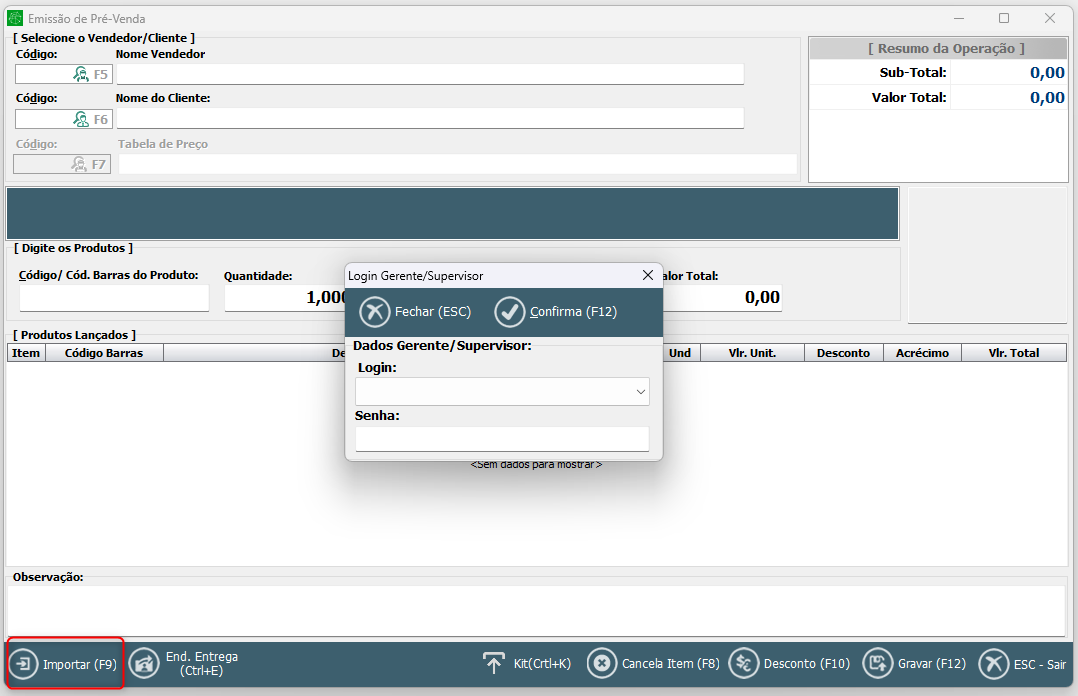Click the Vlr. Total column header

point(1013,353)
